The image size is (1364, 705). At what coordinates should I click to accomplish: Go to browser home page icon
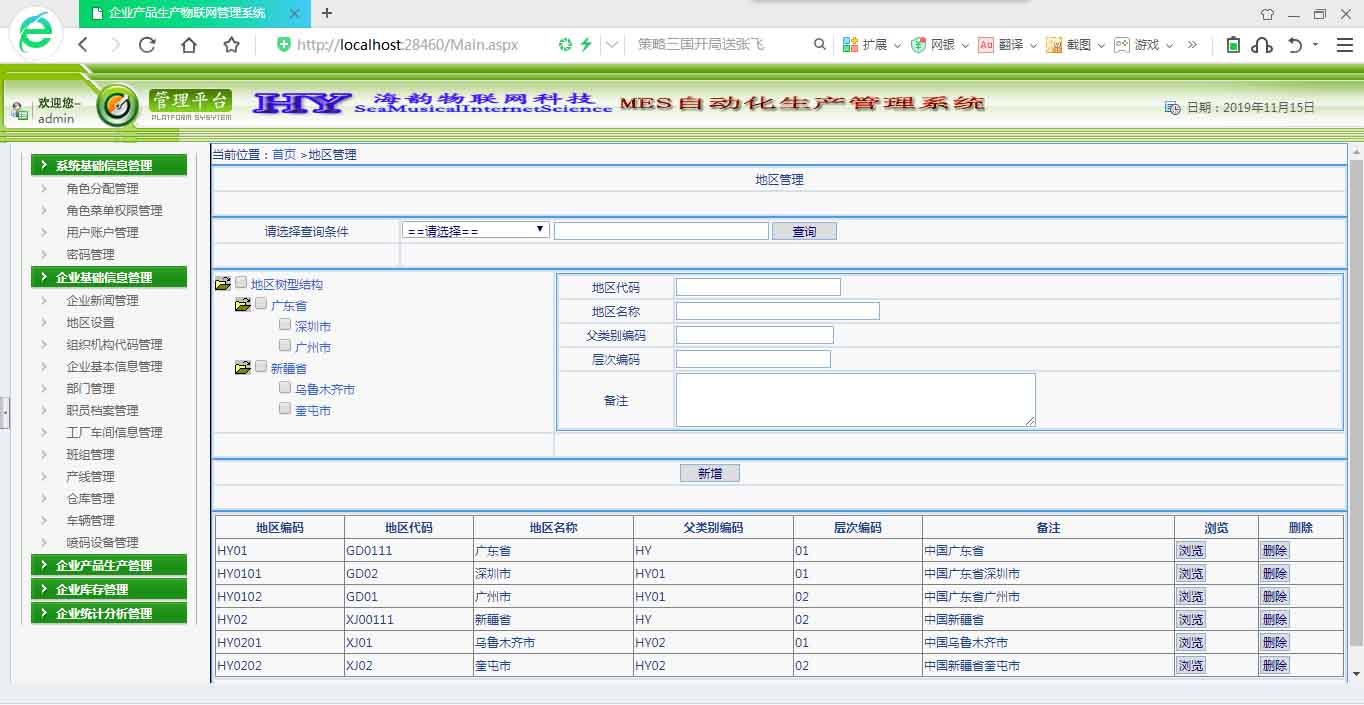click(x=189, y=45)
